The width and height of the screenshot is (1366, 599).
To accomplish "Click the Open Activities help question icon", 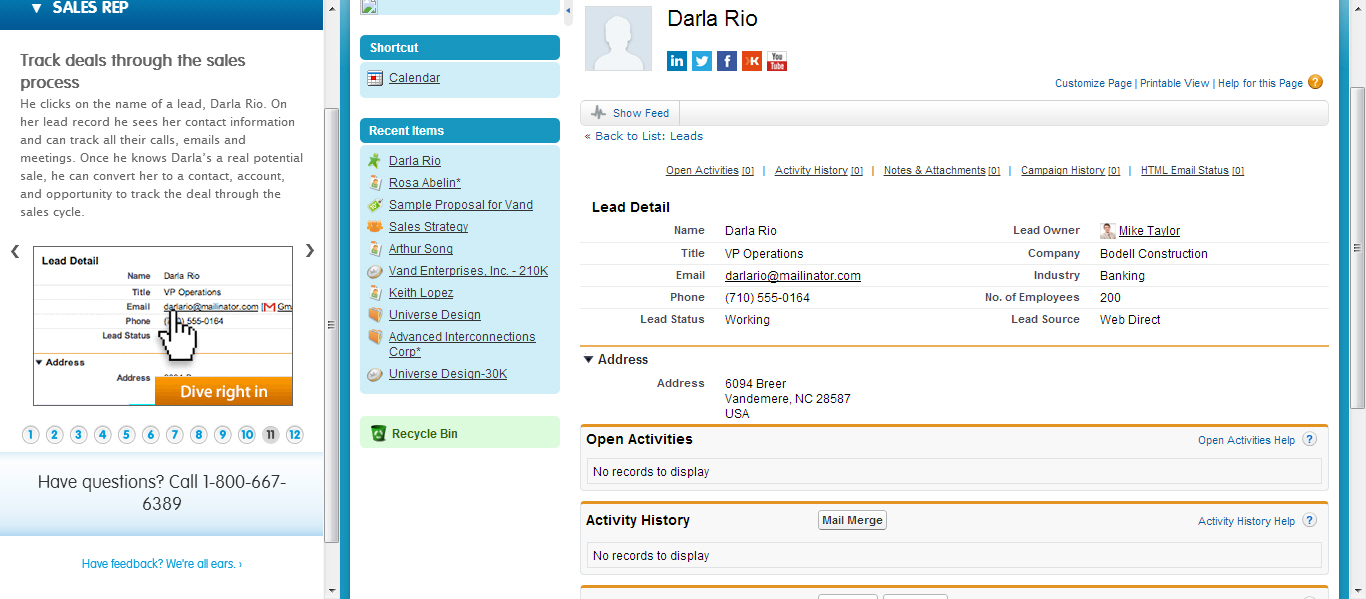I will [x=1309, y=440].
